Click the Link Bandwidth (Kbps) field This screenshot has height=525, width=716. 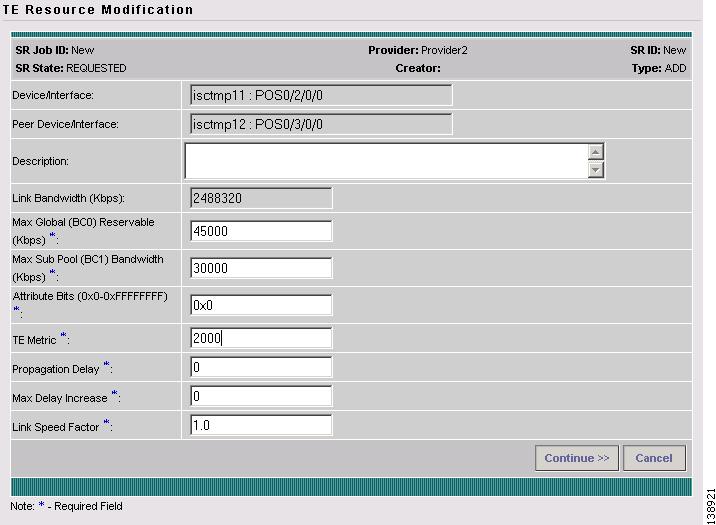coord(261,198)
